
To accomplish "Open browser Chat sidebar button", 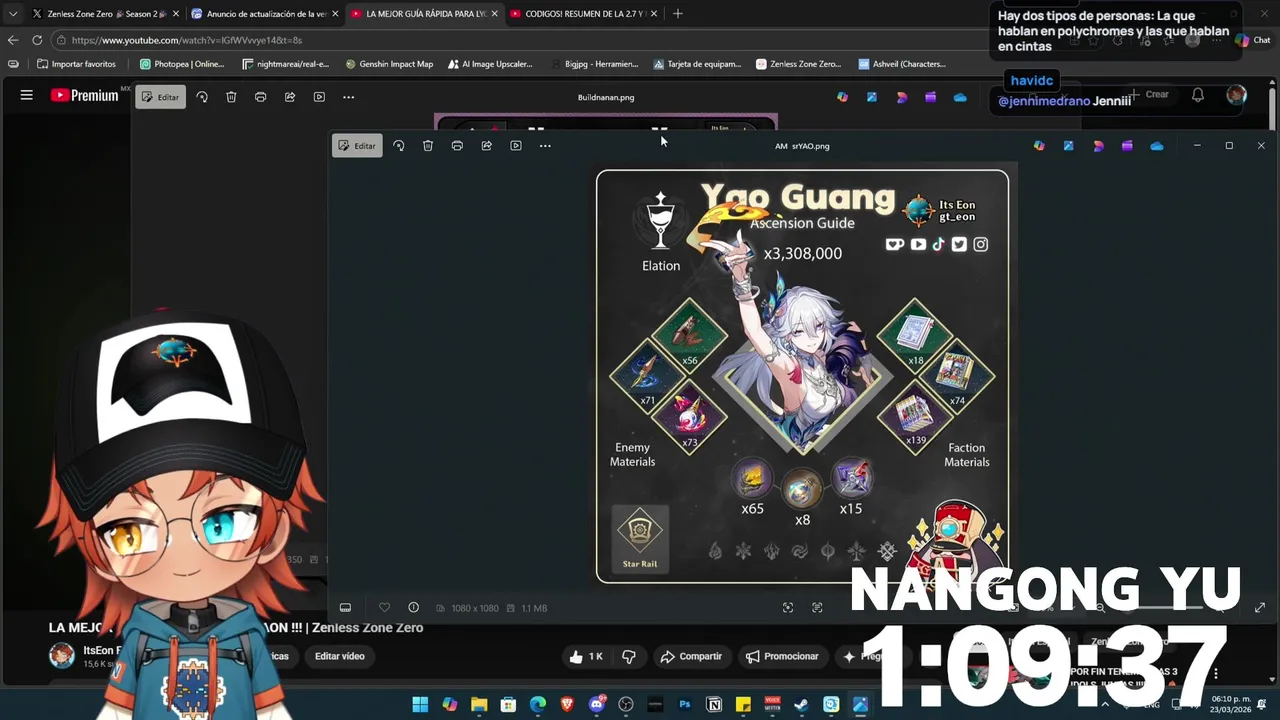I will (1253, 40).
